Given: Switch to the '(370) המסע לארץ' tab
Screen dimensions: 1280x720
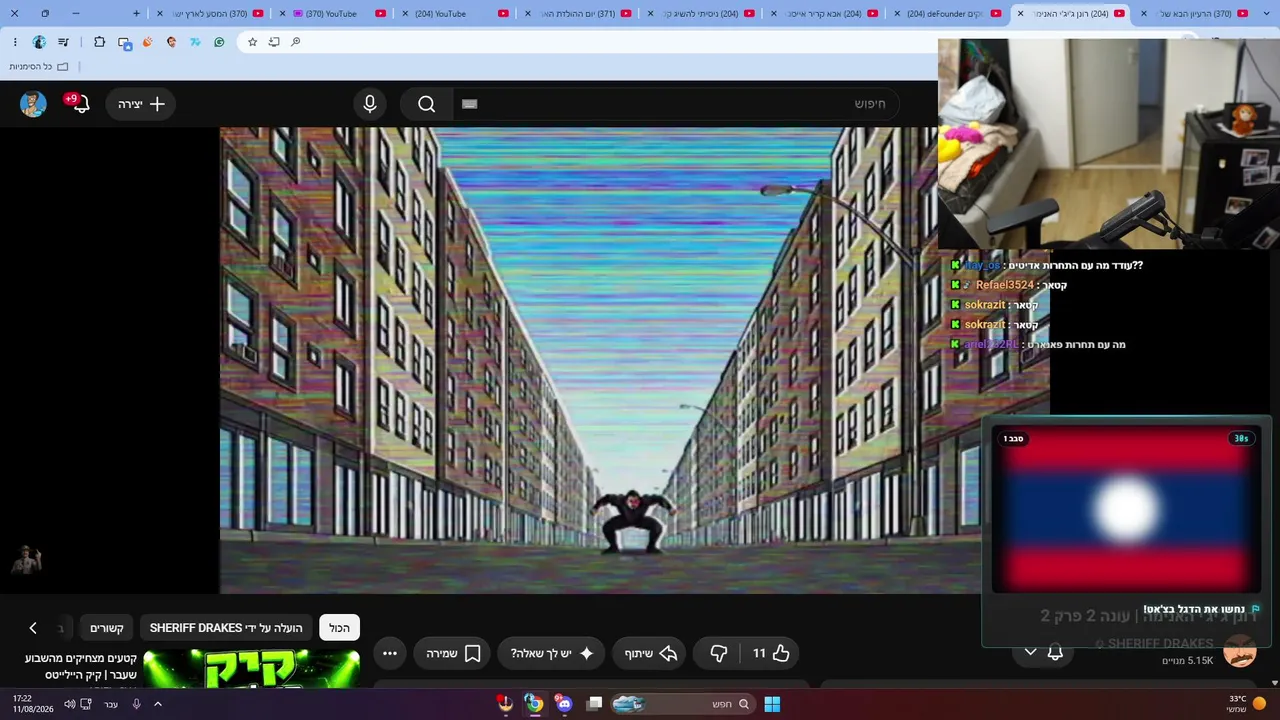Looking at the screenshot, I should (210, 14).
